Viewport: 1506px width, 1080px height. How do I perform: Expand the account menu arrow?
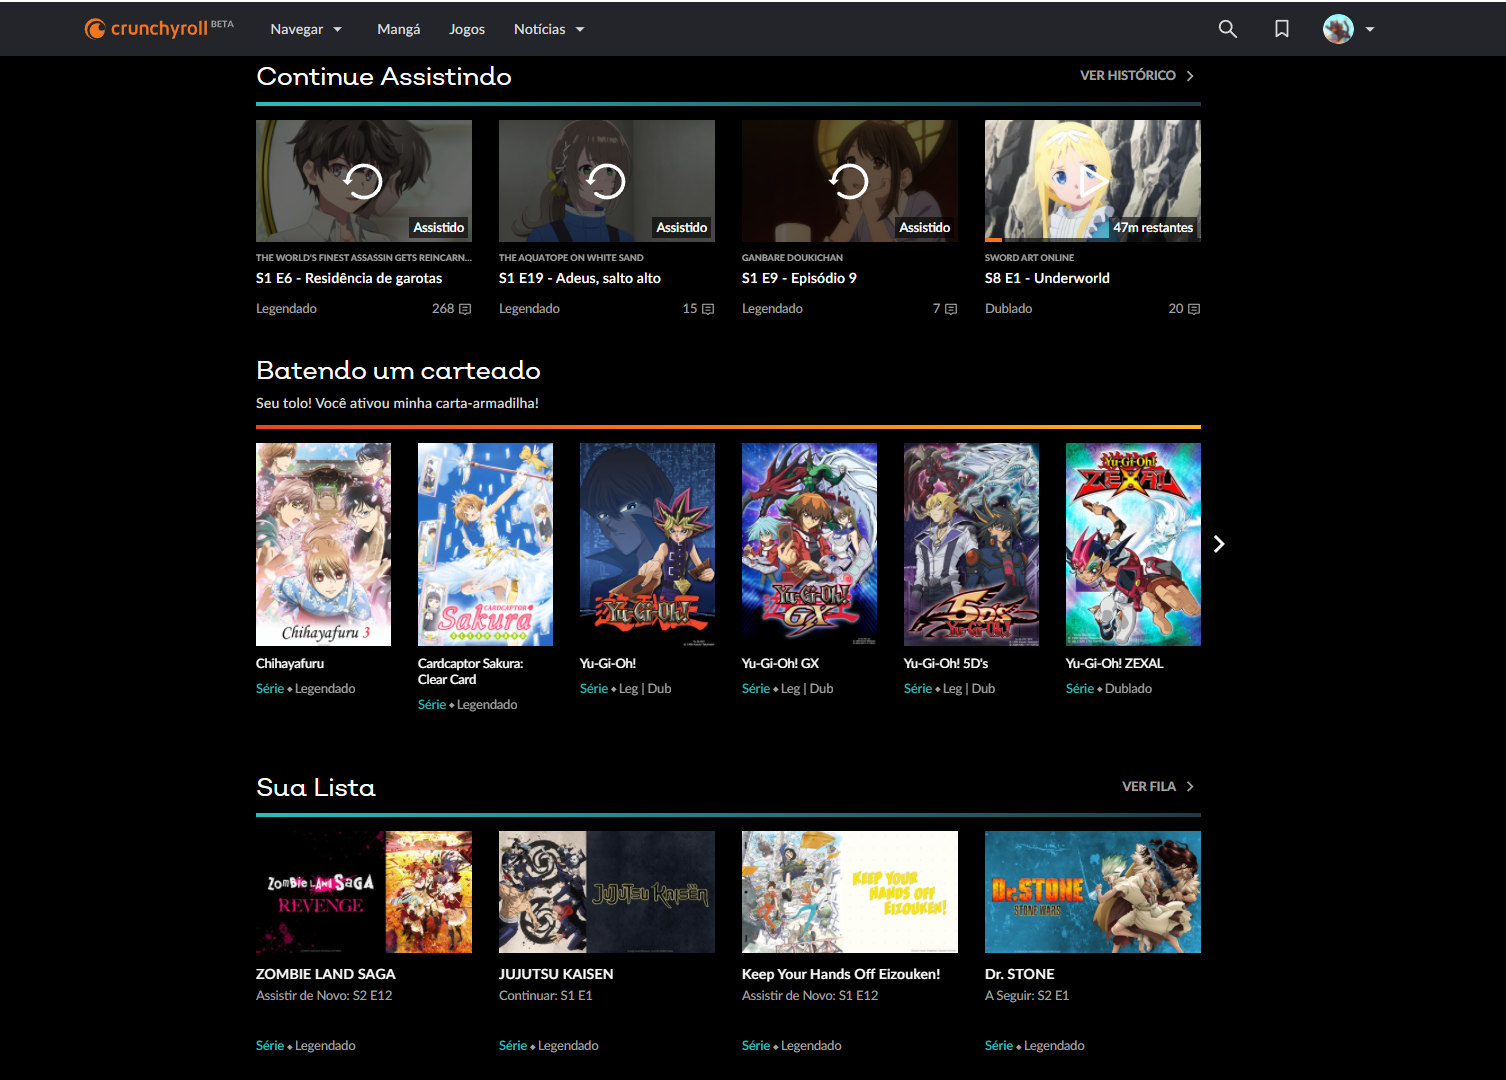[1370, 29]
